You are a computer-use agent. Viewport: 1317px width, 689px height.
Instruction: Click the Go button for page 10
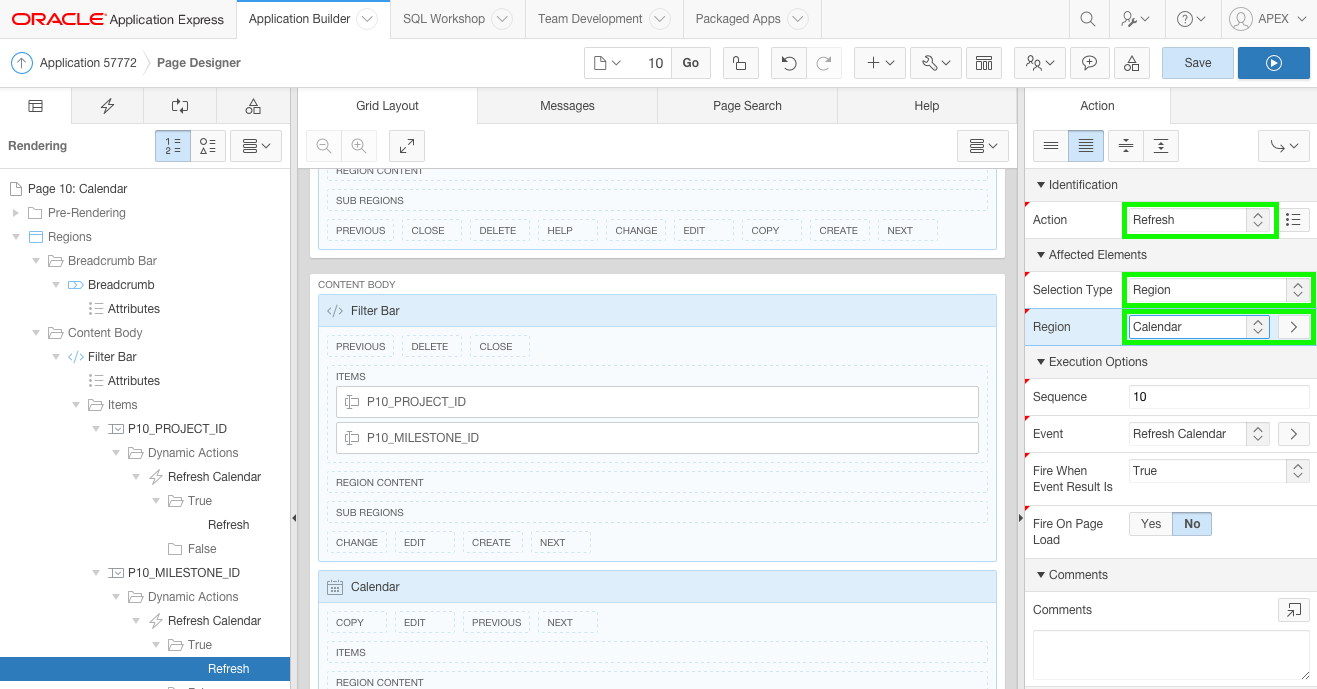click(x=691, y=63)
